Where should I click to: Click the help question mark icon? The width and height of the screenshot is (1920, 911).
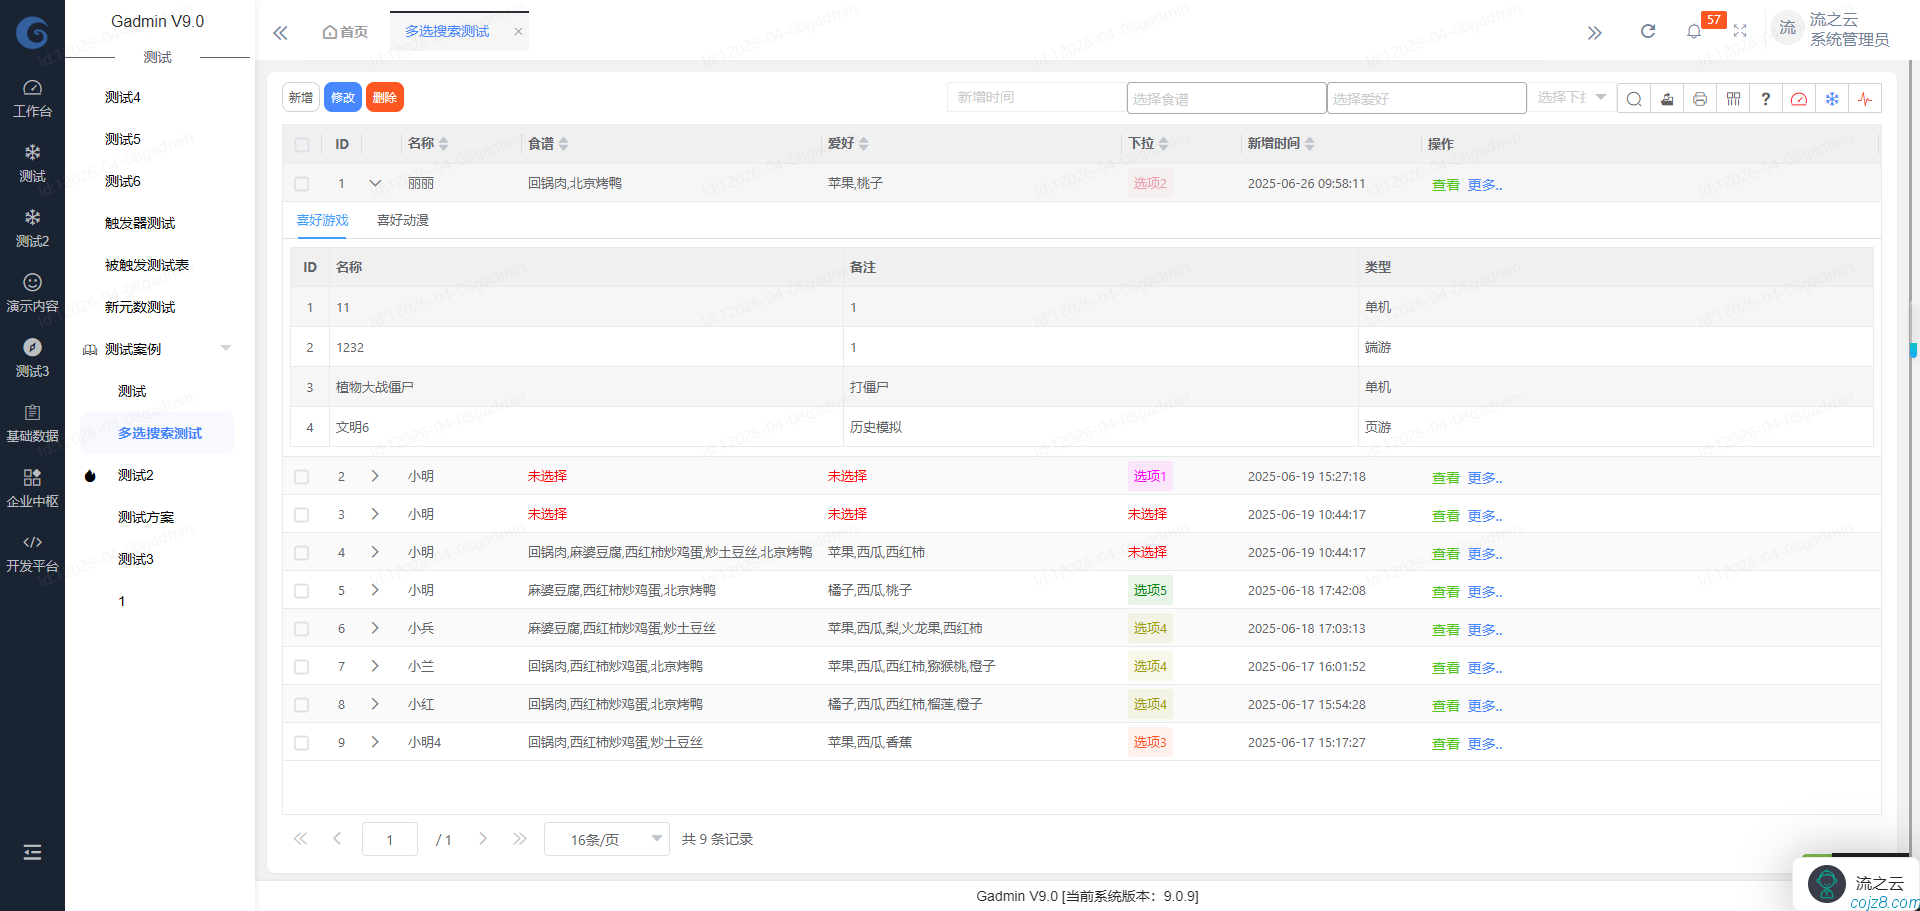click(x=1766, y=98)
